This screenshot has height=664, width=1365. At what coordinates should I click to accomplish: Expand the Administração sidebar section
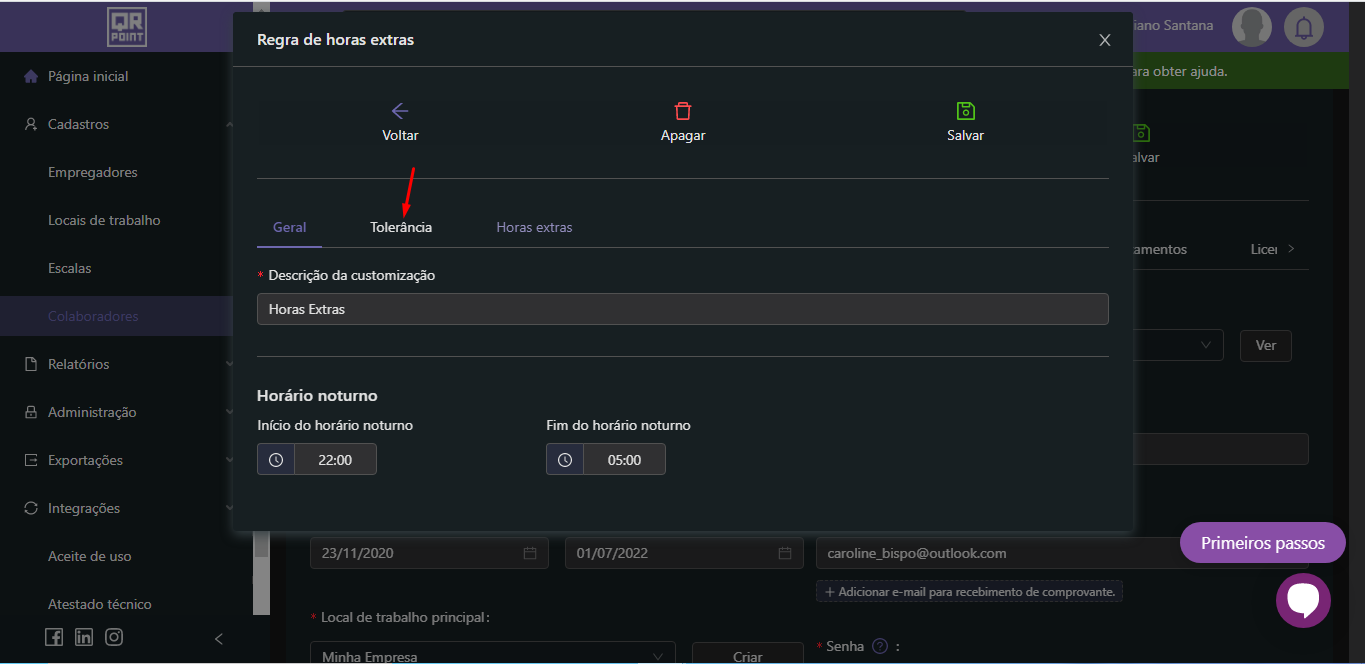[x=91, y=412]
